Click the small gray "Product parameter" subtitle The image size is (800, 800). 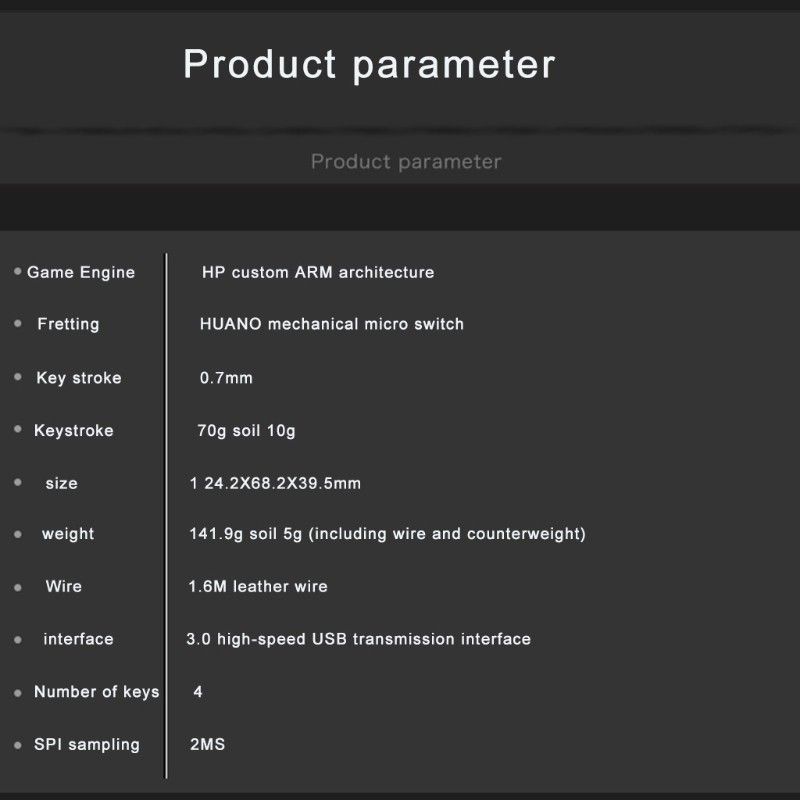pyautogui.click(x=406, y=161)
